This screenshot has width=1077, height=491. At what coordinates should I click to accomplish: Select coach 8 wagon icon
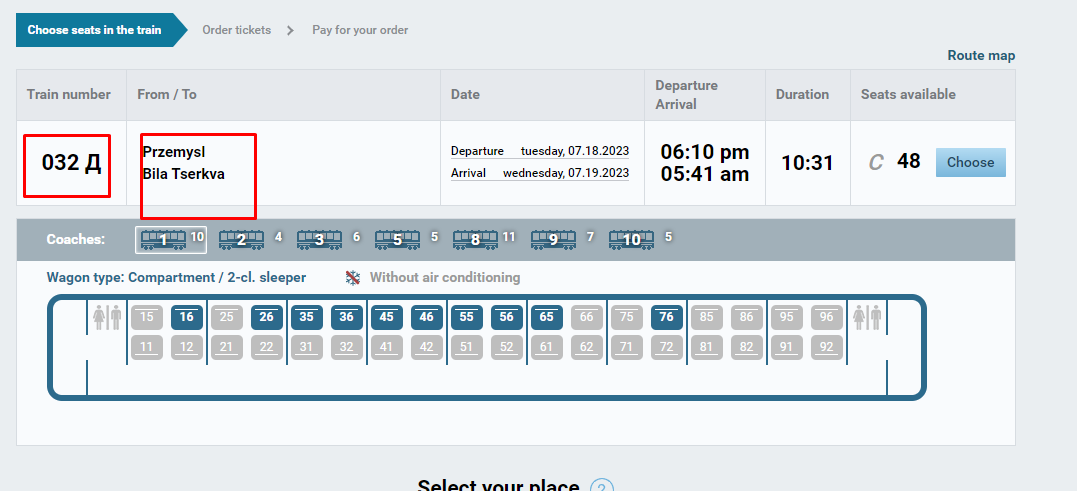(475, 240)
